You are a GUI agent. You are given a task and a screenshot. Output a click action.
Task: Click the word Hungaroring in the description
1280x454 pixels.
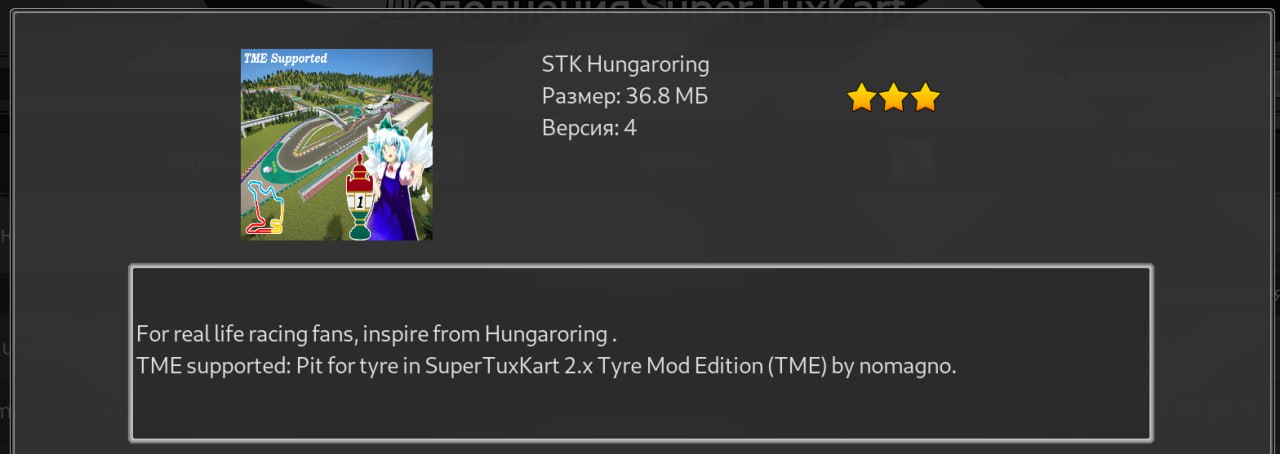(x=547, y=333)
